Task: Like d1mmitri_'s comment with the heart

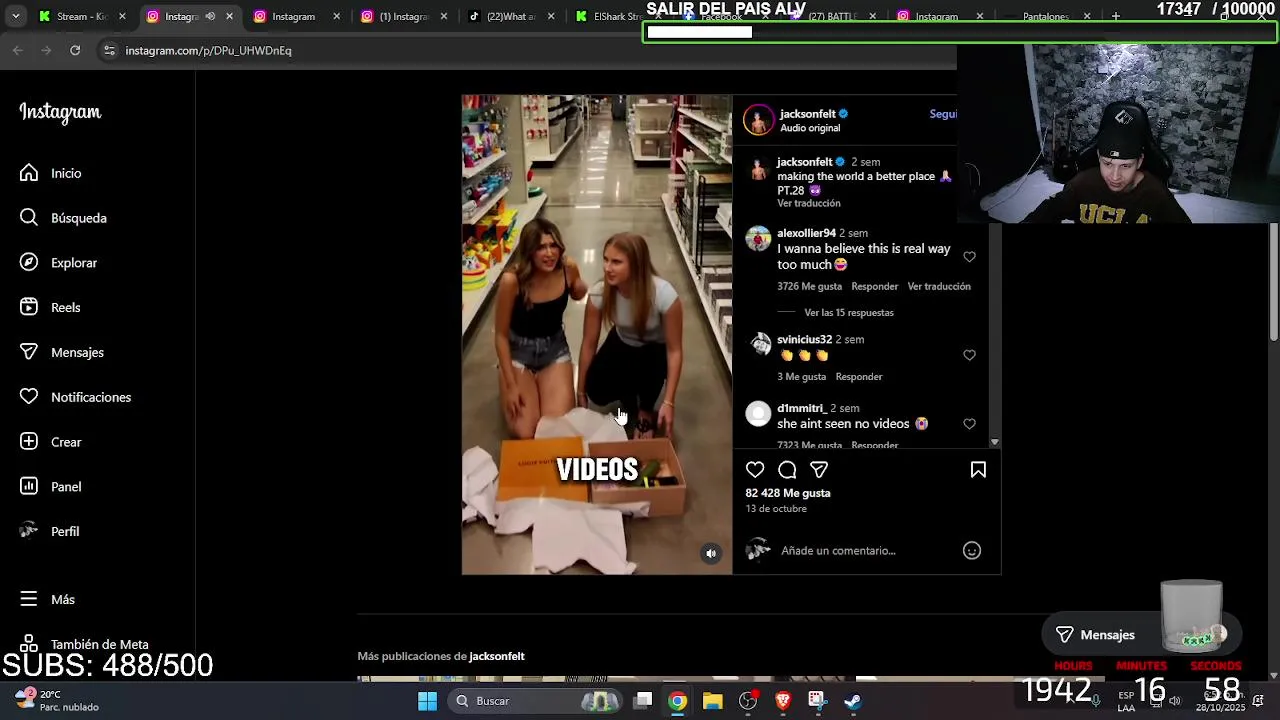Action: (969, 424)
